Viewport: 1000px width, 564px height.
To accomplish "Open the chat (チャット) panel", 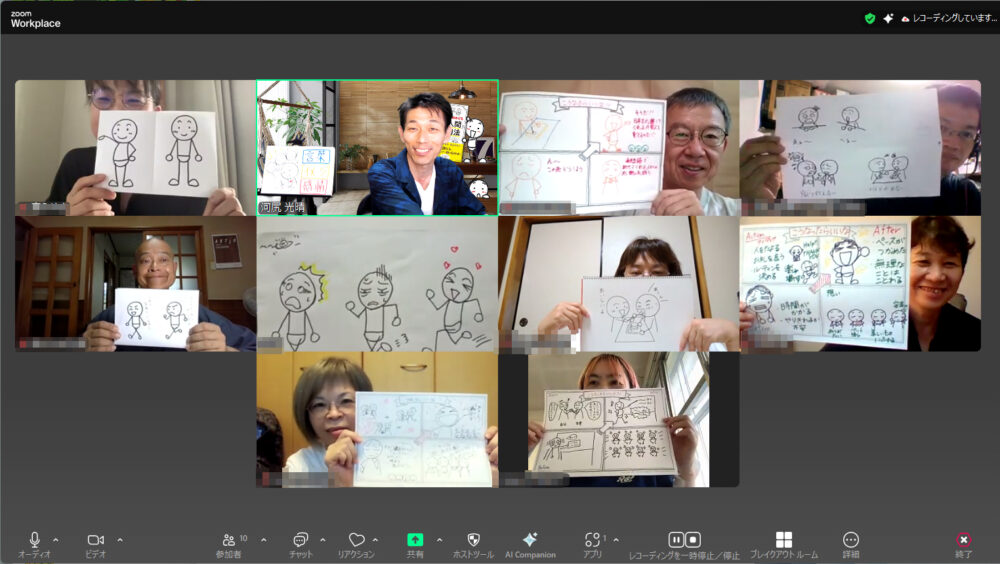I will click(300, 540).
